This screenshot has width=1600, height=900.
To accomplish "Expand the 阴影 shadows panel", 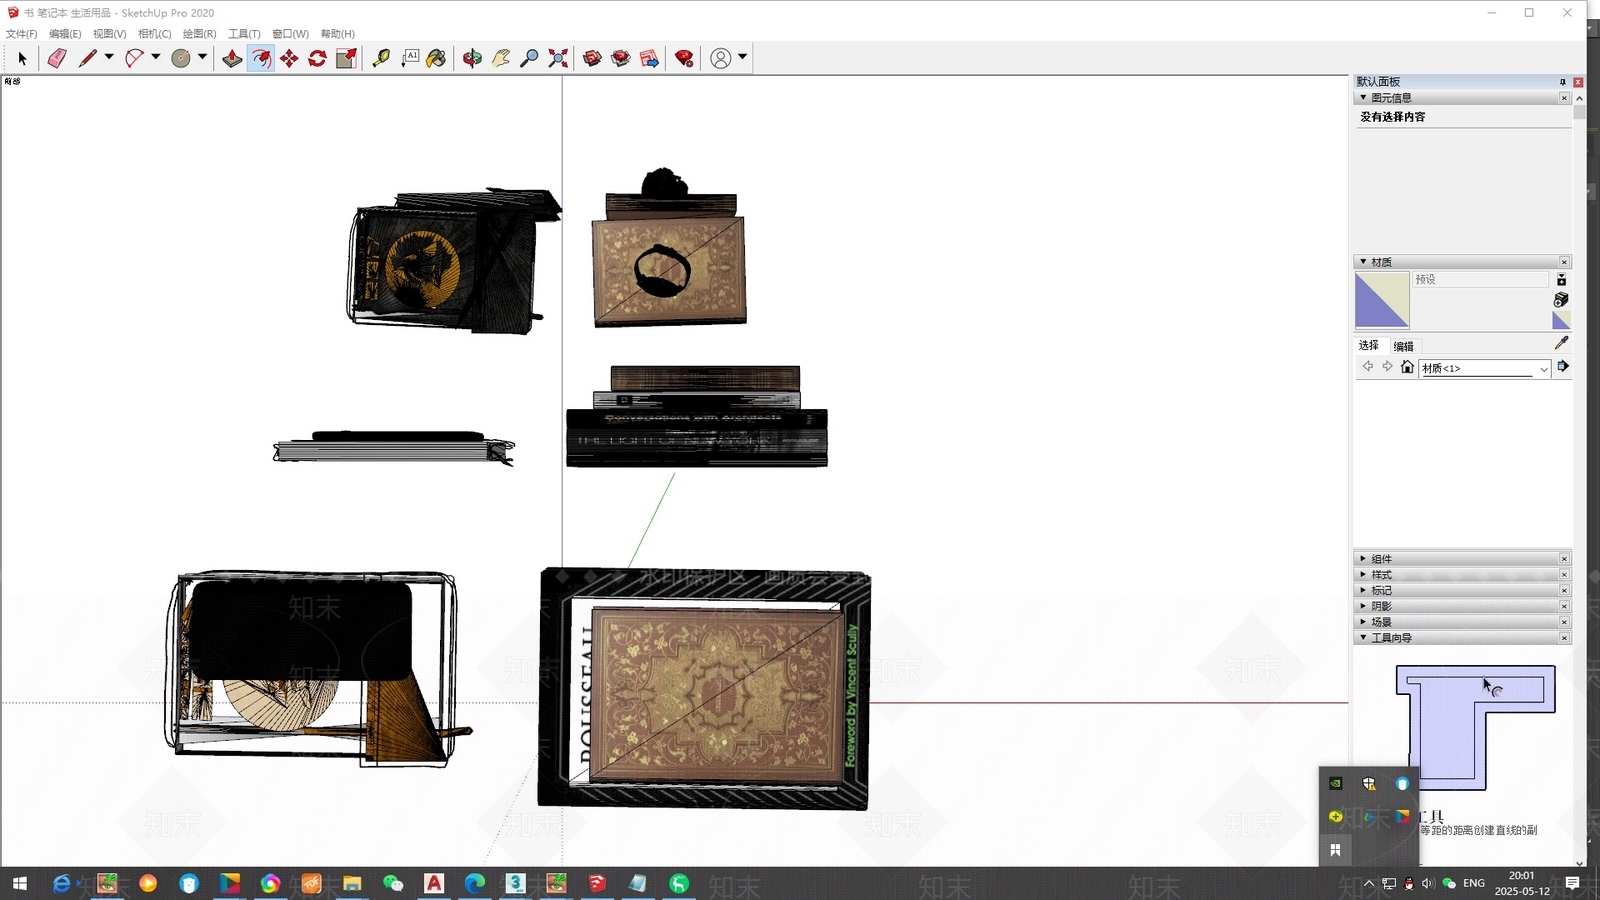I will [1363, 606].
